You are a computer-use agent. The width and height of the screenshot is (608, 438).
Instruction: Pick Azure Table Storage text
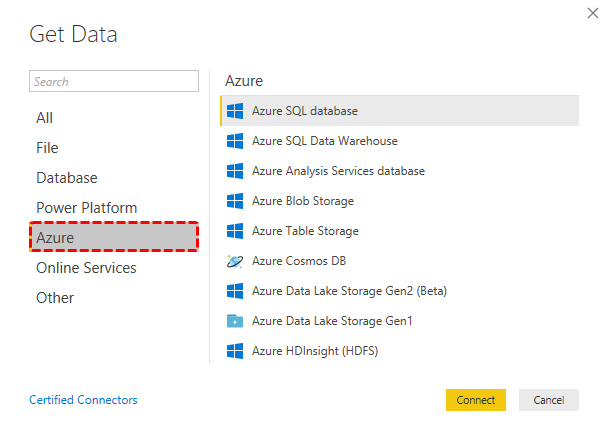[x=305, y=231]
